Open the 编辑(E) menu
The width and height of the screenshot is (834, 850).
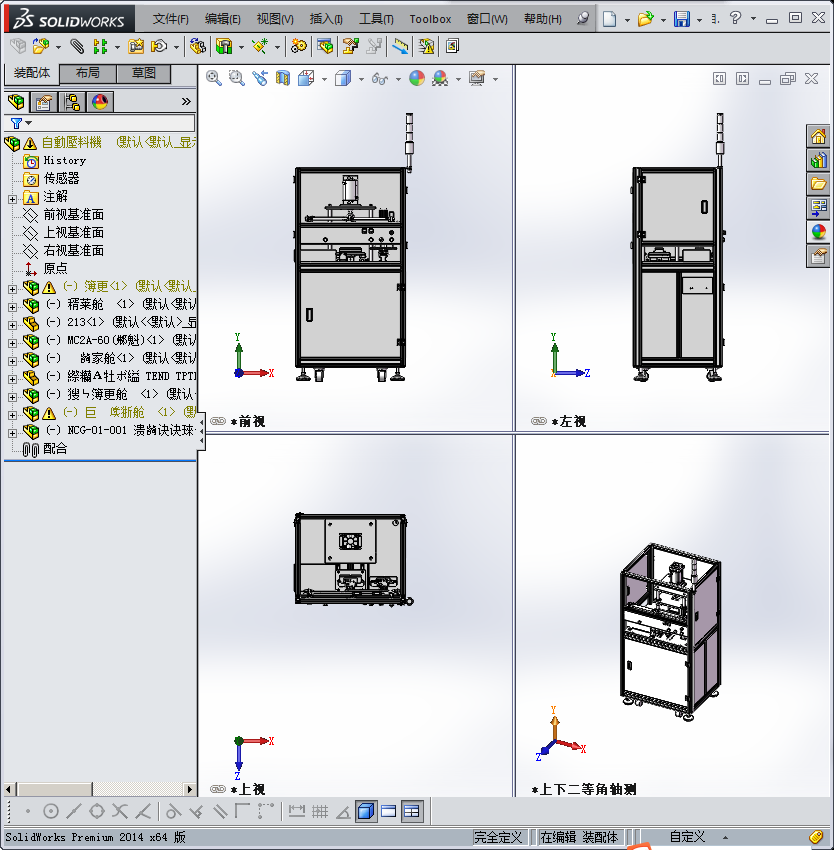[222, 19]
